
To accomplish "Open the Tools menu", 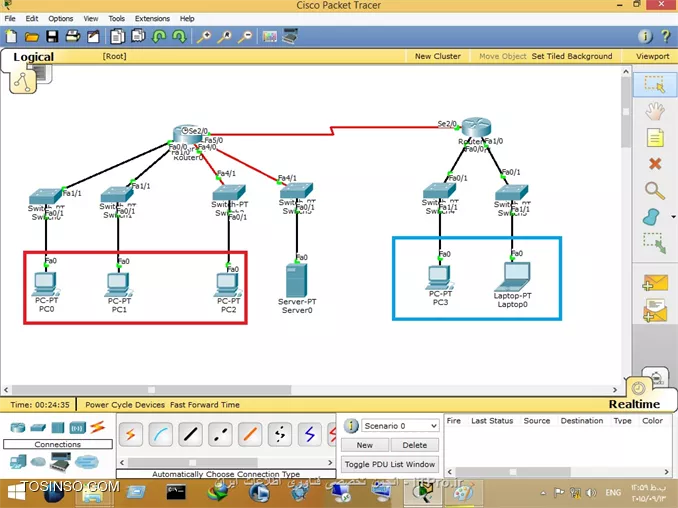I will (x=116, y=19).
